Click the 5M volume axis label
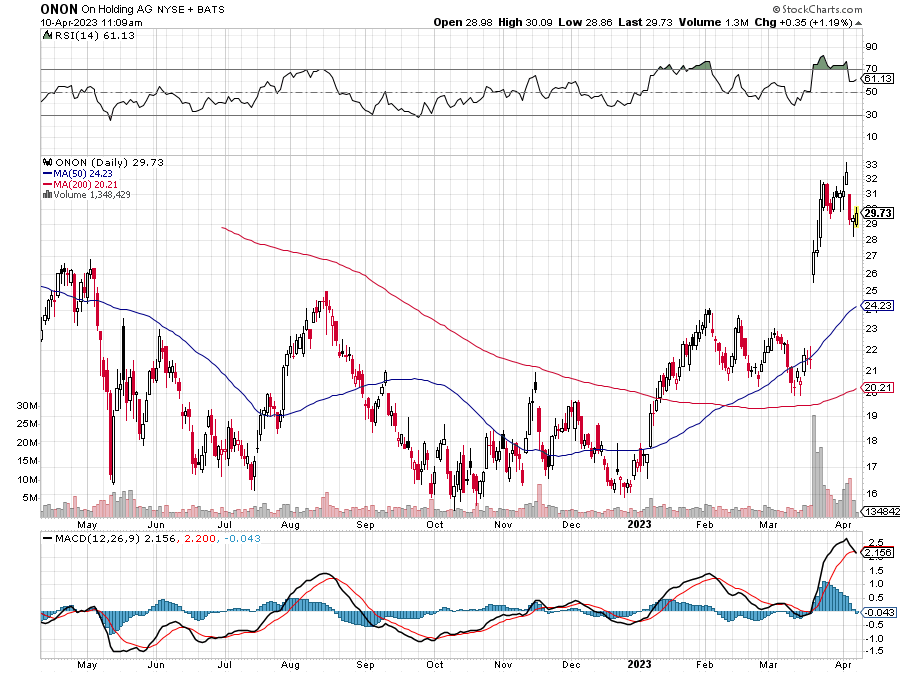900x673 pixels. pos(30,497)
